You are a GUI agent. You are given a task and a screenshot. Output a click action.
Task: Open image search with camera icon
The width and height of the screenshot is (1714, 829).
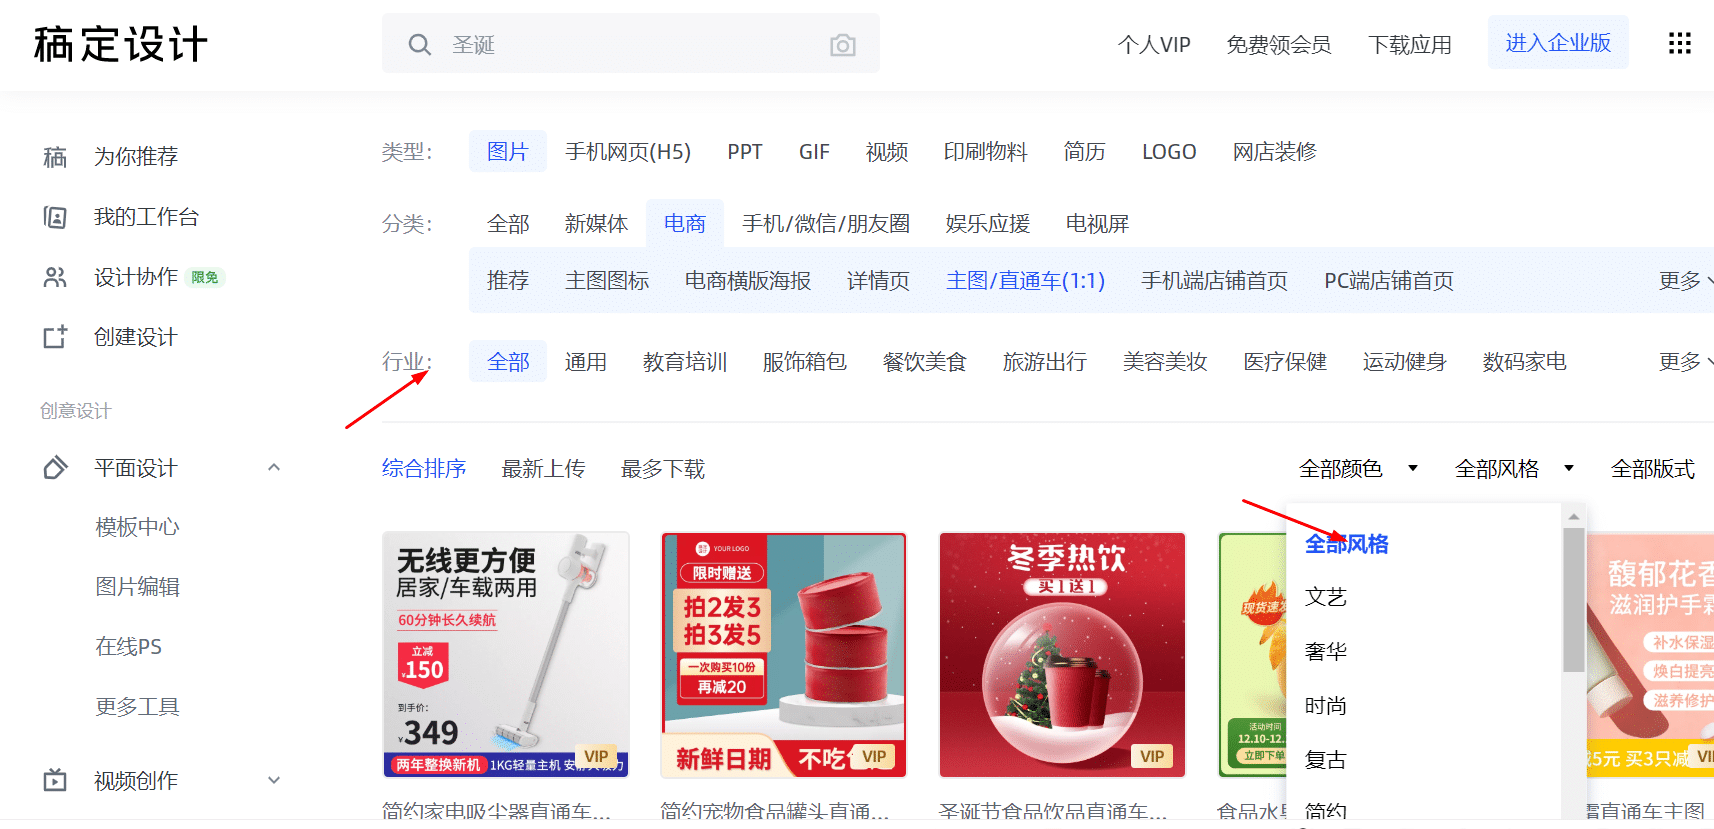tap(843, 45)
